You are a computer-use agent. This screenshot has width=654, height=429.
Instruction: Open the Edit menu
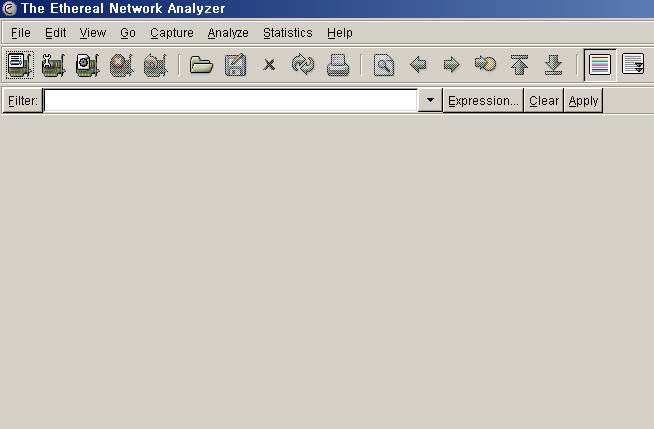55,33
